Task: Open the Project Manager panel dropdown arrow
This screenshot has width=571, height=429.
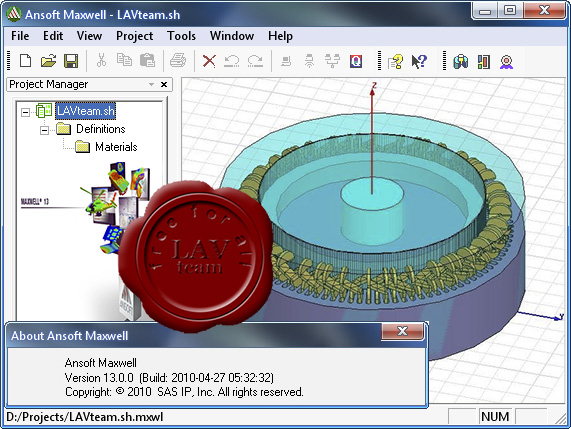Action: 151,84
